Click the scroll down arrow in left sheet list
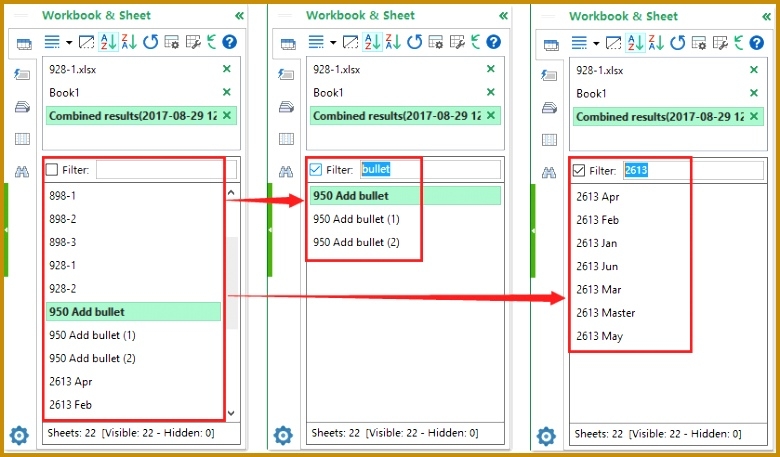 pos(231,412)
